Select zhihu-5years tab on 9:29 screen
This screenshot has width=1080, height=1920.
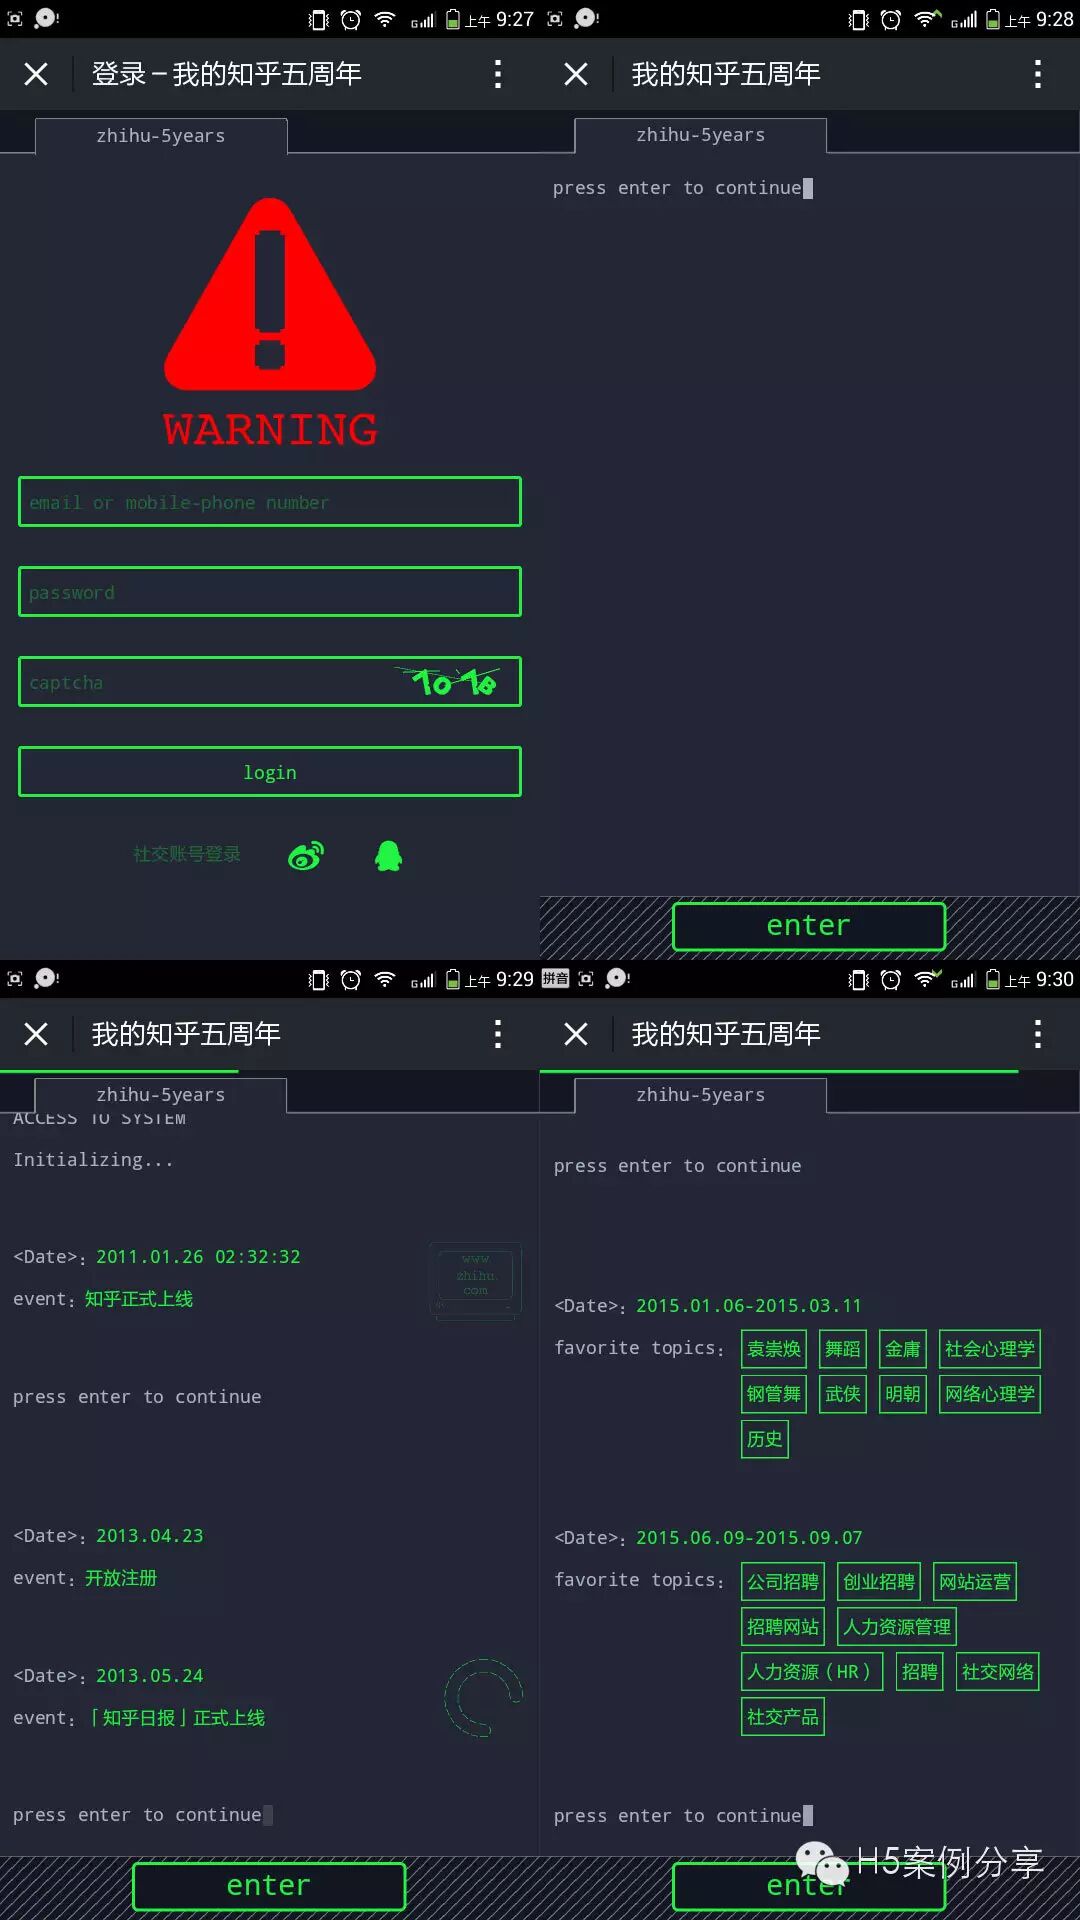click(x=161, y=1095)
